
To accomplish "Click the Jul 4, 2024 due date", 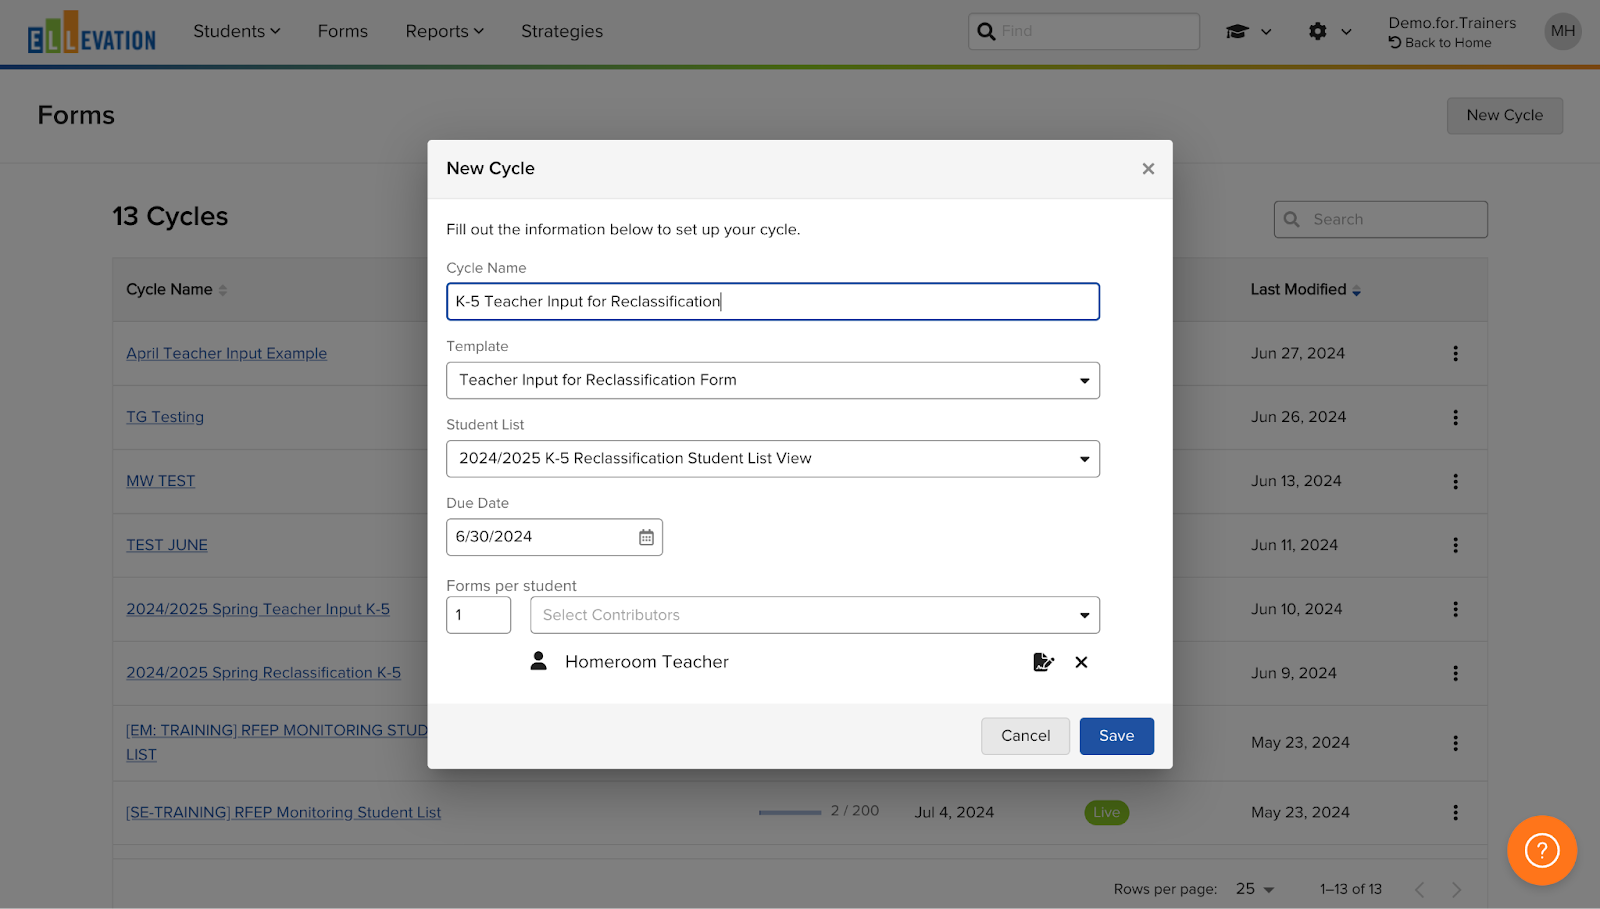I will coord(954,812).
